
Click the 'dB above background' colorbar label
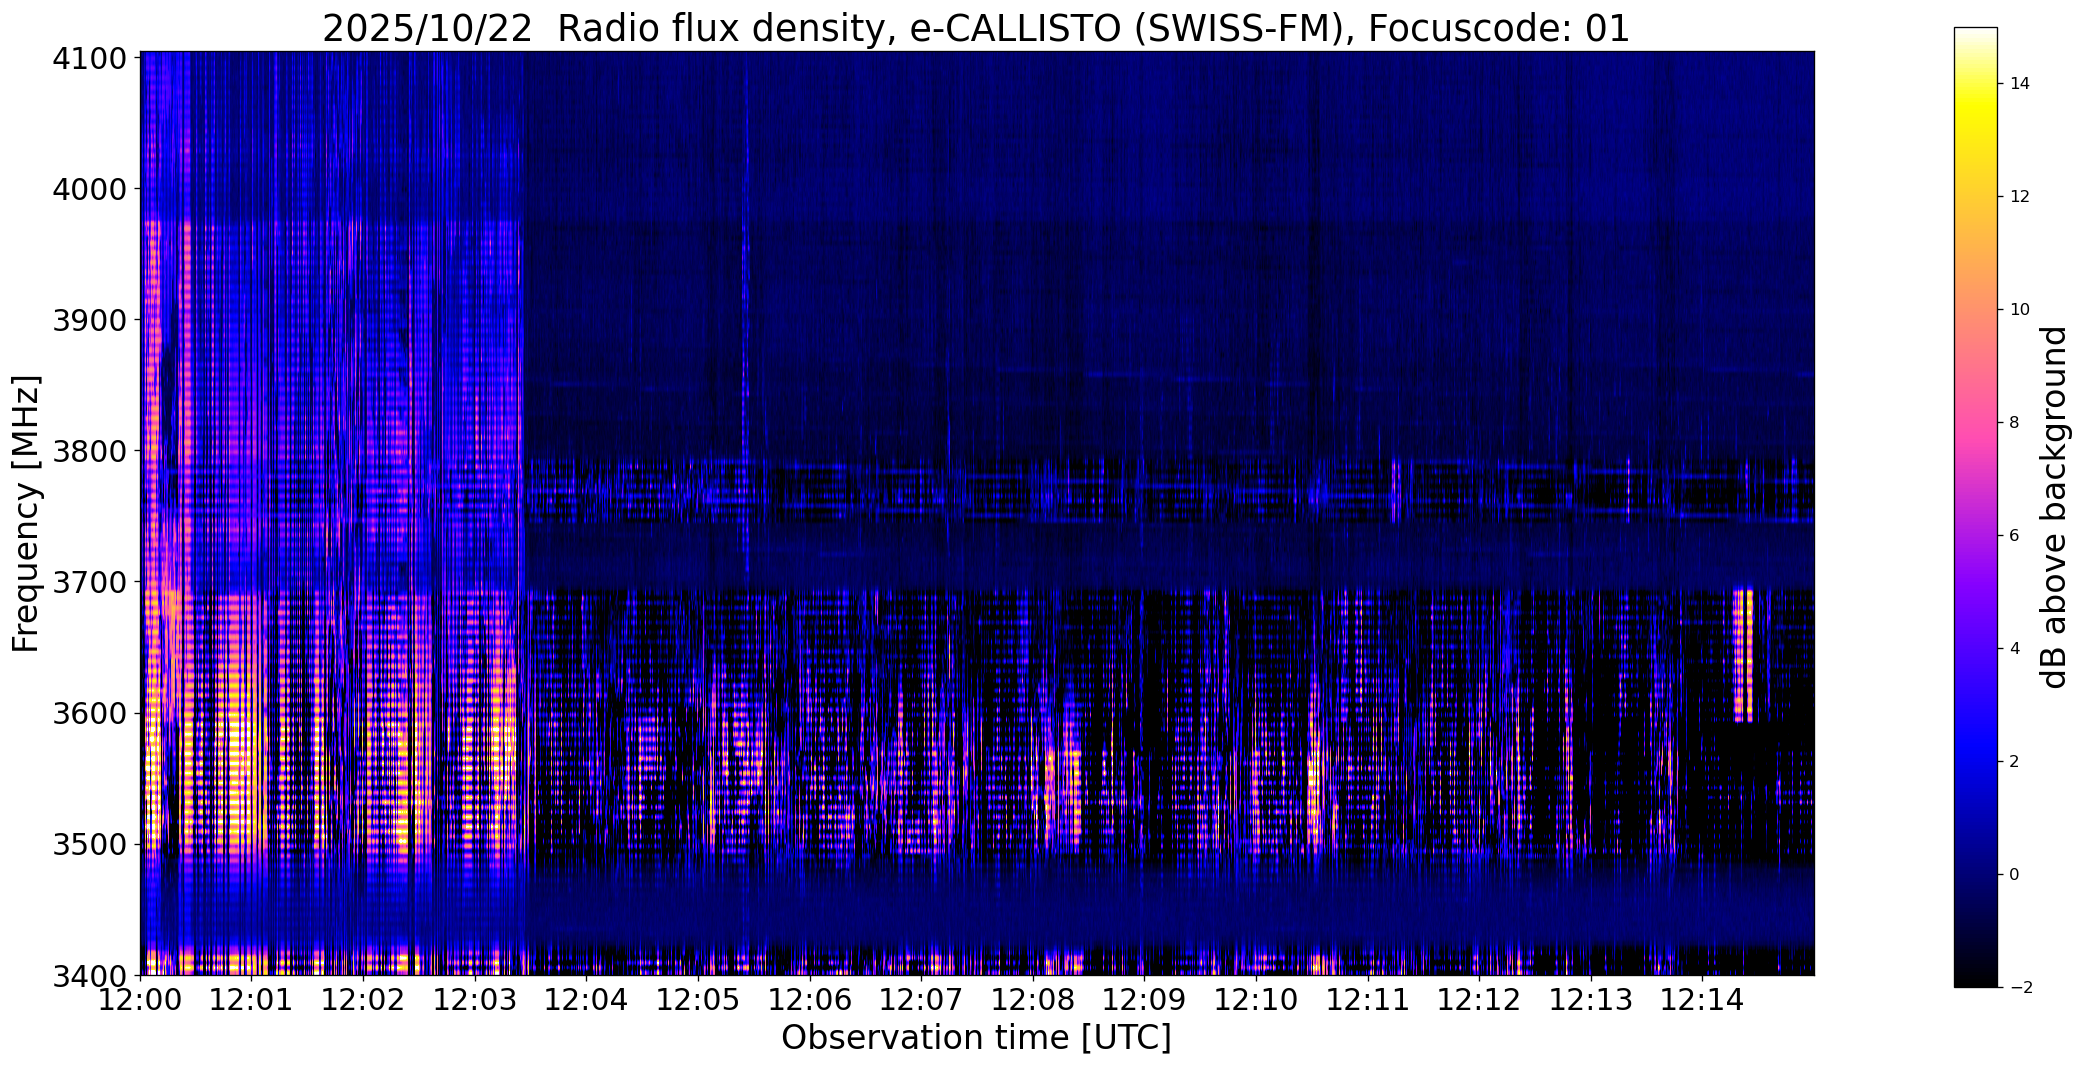[2054, 507]
